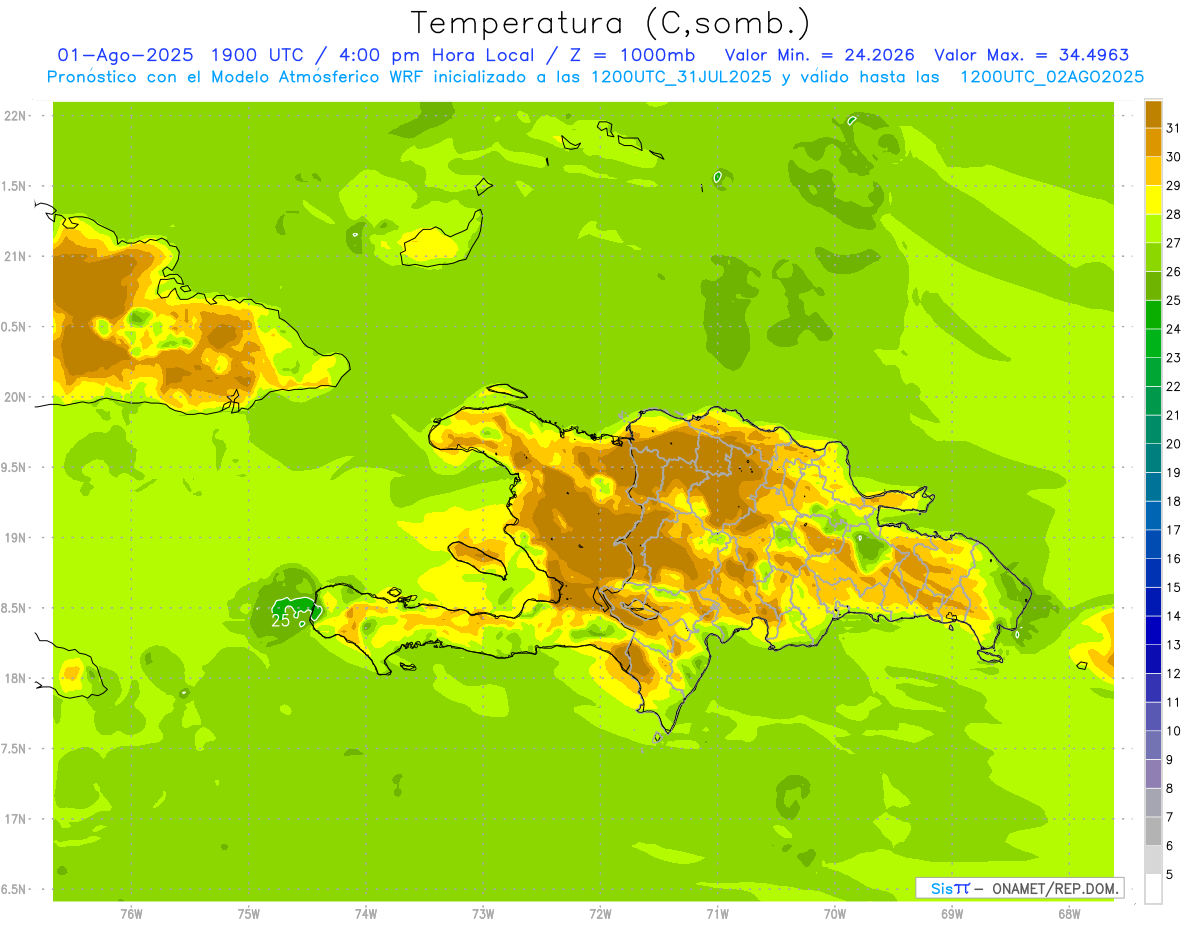Screen dimensions: 1200x927
Task: Click the '21' color scale label
Action: [x=1173, y=415]
